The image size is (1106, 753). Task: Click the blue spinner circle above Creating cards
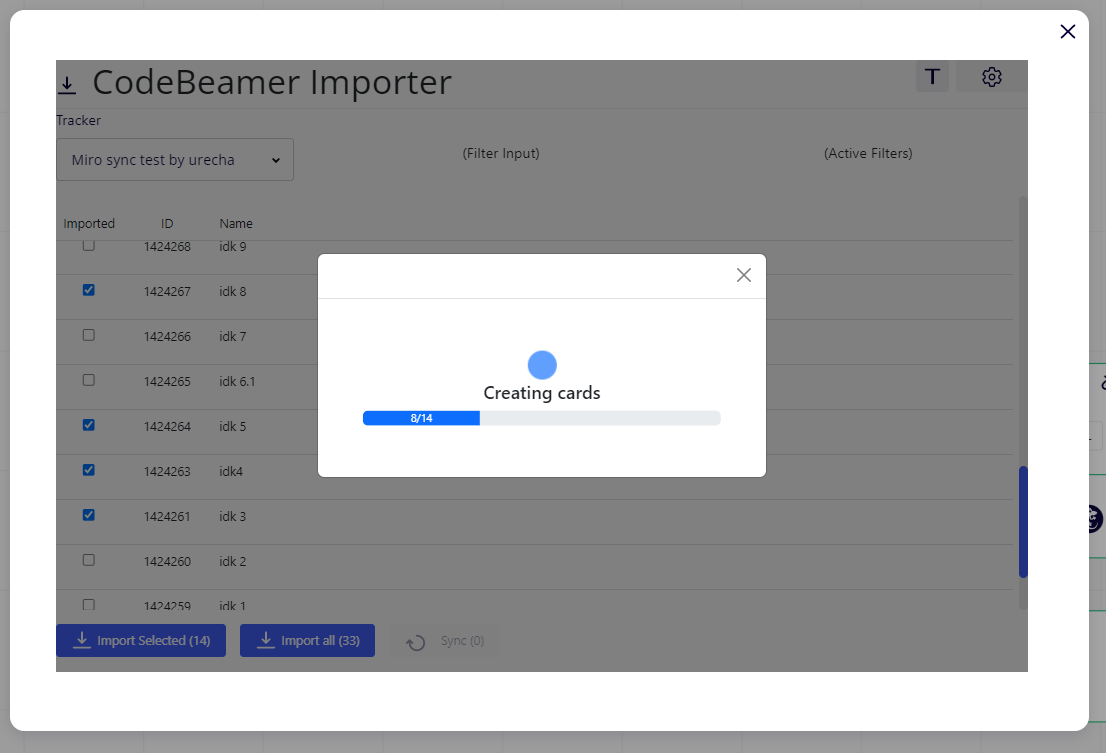(542, 365)
